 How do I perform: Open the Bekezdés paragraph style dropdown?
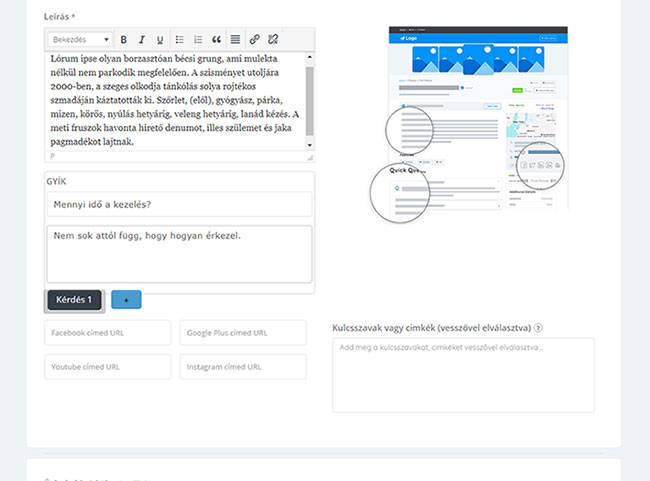click(x=80, y=40)
